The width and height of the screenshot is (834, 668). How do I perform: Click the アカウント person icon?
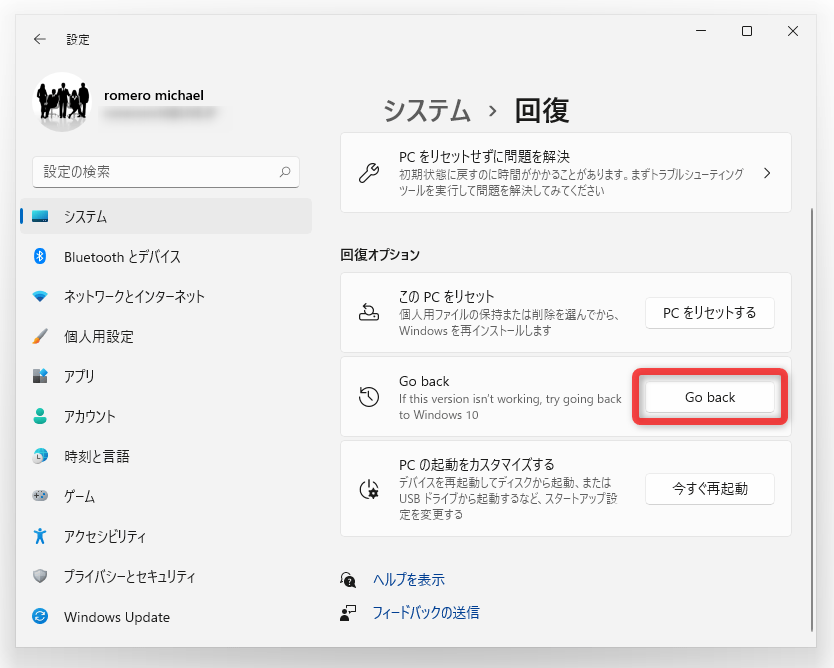point(40,416)
